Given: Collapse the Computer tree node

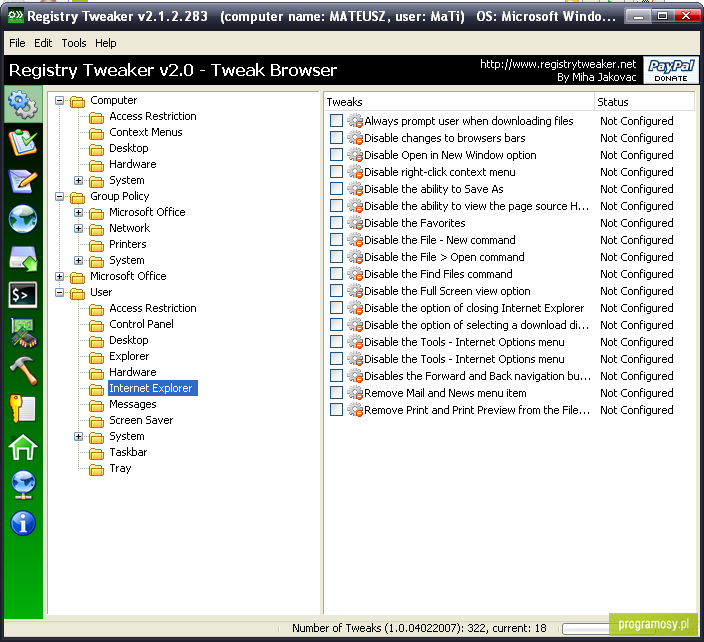Looking at the screenshot, I should [x=59, y=100].
